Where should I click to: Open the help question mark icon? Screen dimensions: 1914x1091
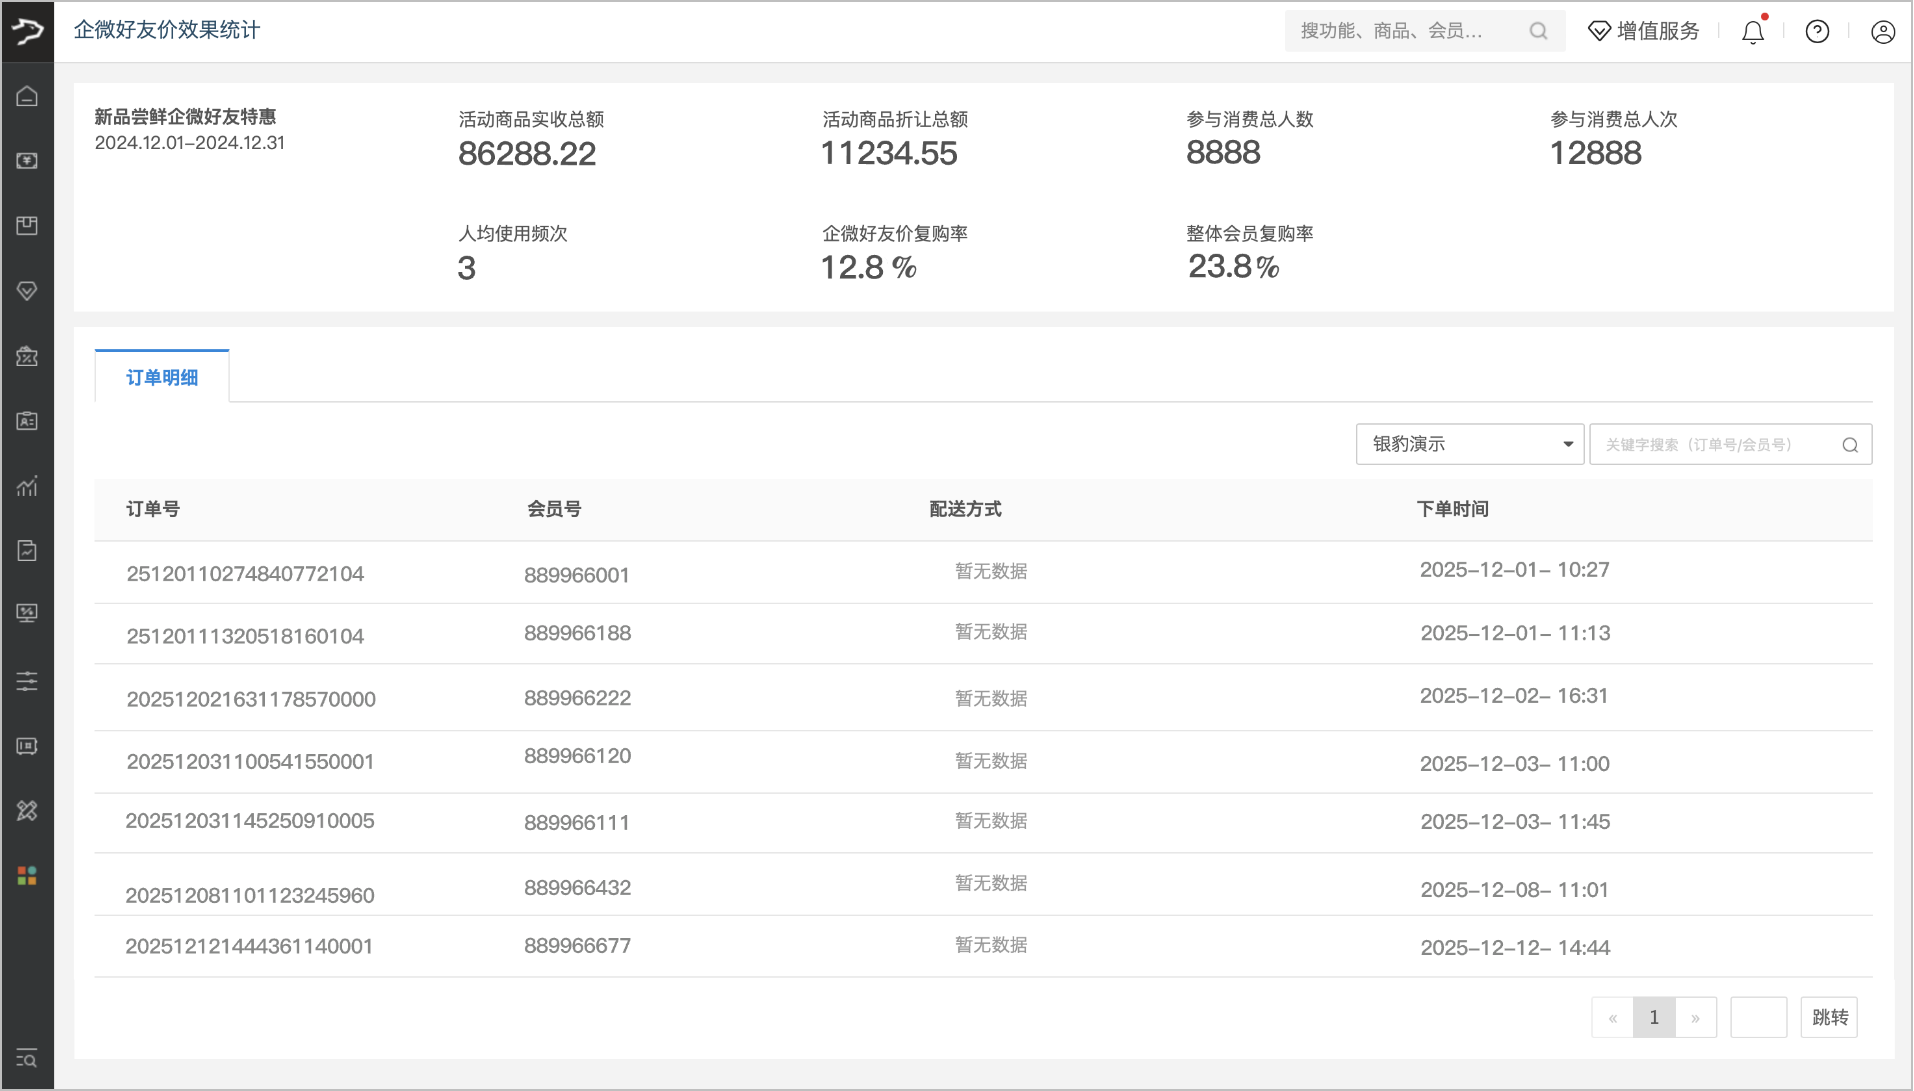(x=1817, y=32)
